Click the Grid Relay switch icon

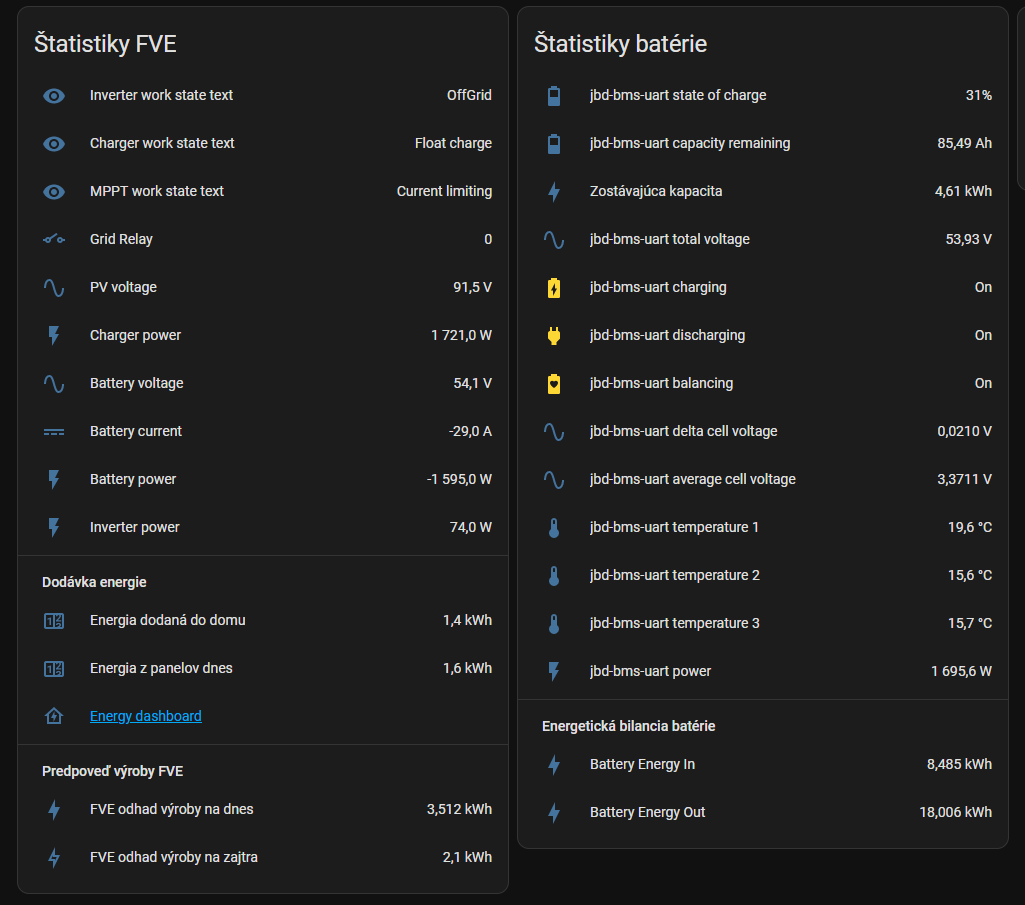(x=54, y=240)
